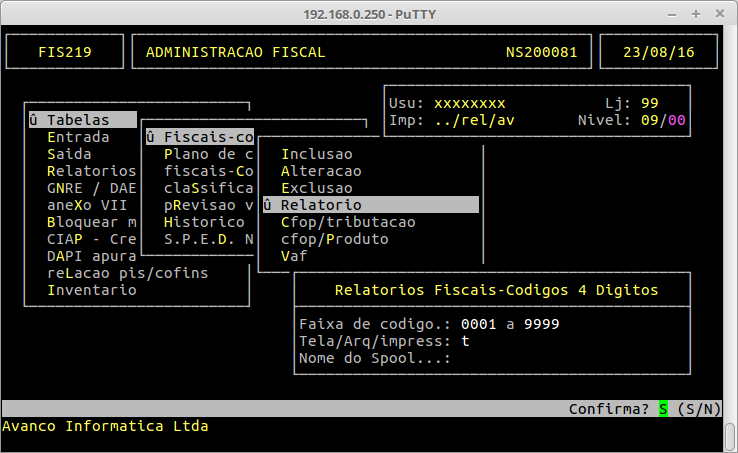
Task: Click the green Confirma S cursor
Action: tap(662, 409)
